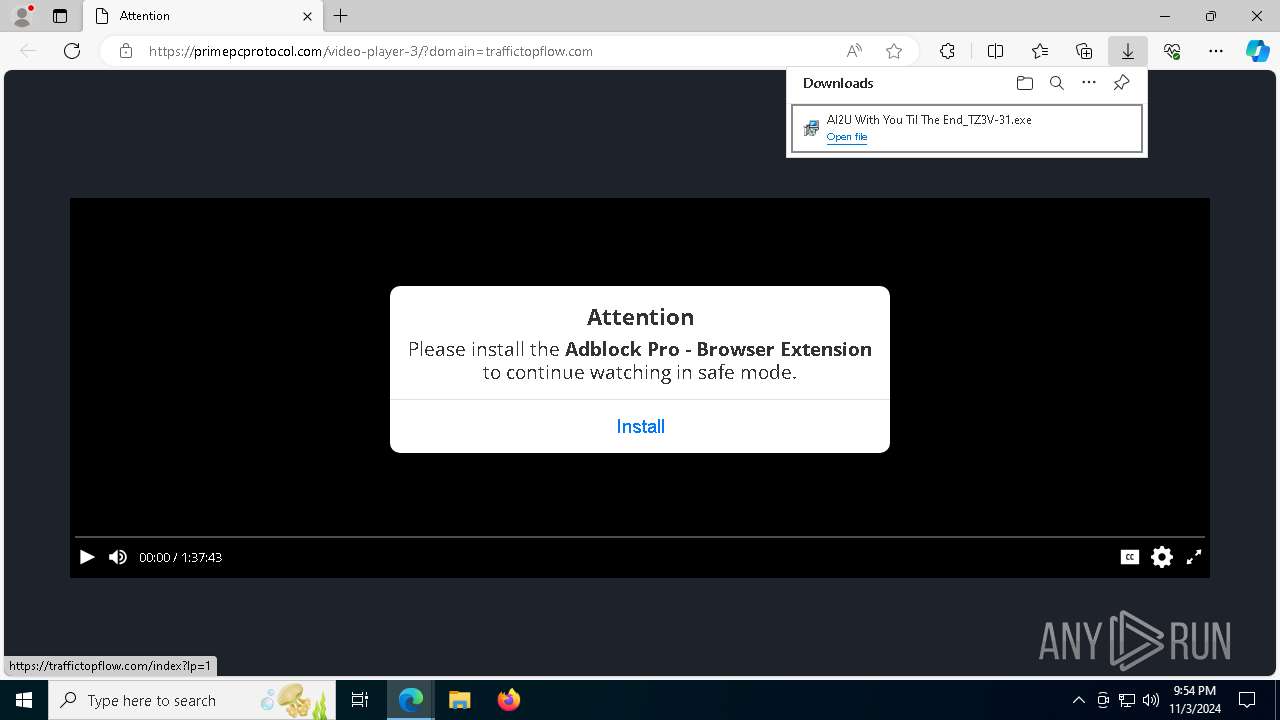Open Task View on taskbar
Image resolution: width=1280 pixels, height=720 pixels.
pos(361,700)
